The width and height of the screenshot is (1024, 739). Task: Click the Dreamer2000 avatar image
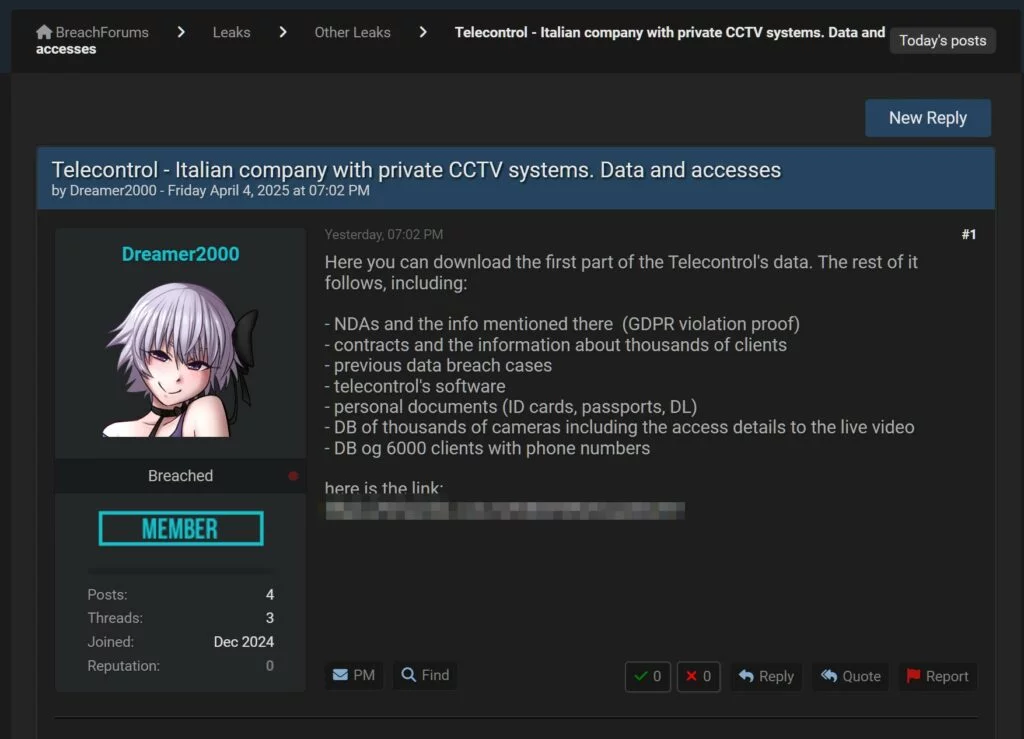[180, 358]
